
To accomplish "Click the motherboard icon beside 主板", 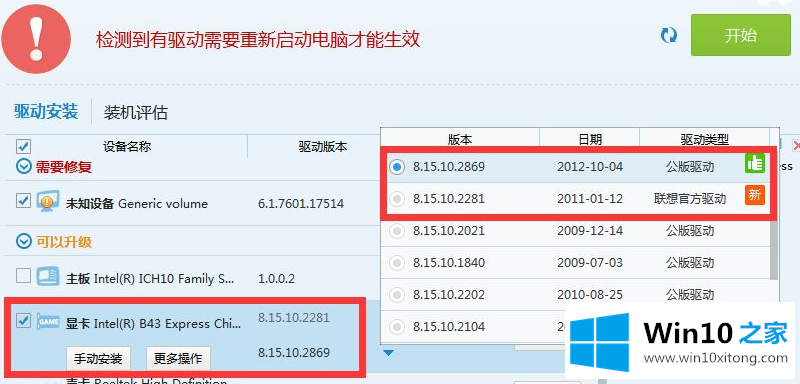I will pos(48,277).
